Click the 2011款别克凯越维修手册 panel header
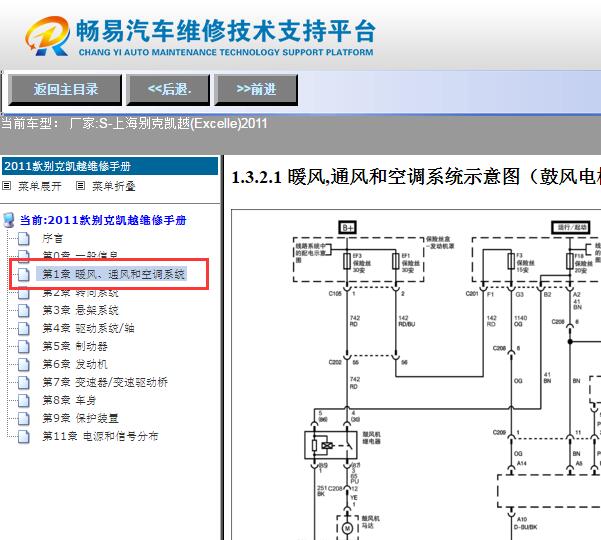 [110, 166]
